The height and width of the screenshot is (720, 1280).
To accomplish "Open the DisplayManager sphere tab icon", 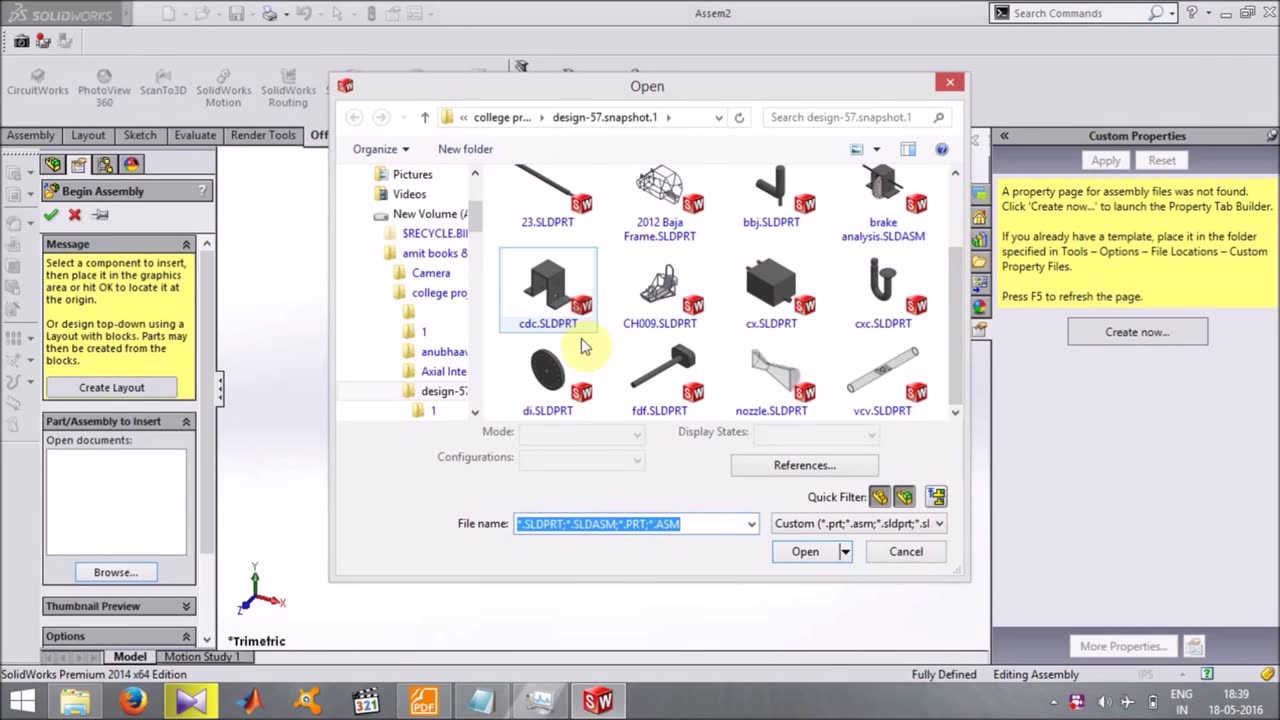I will pyautogui.click(x=131, y=164).
